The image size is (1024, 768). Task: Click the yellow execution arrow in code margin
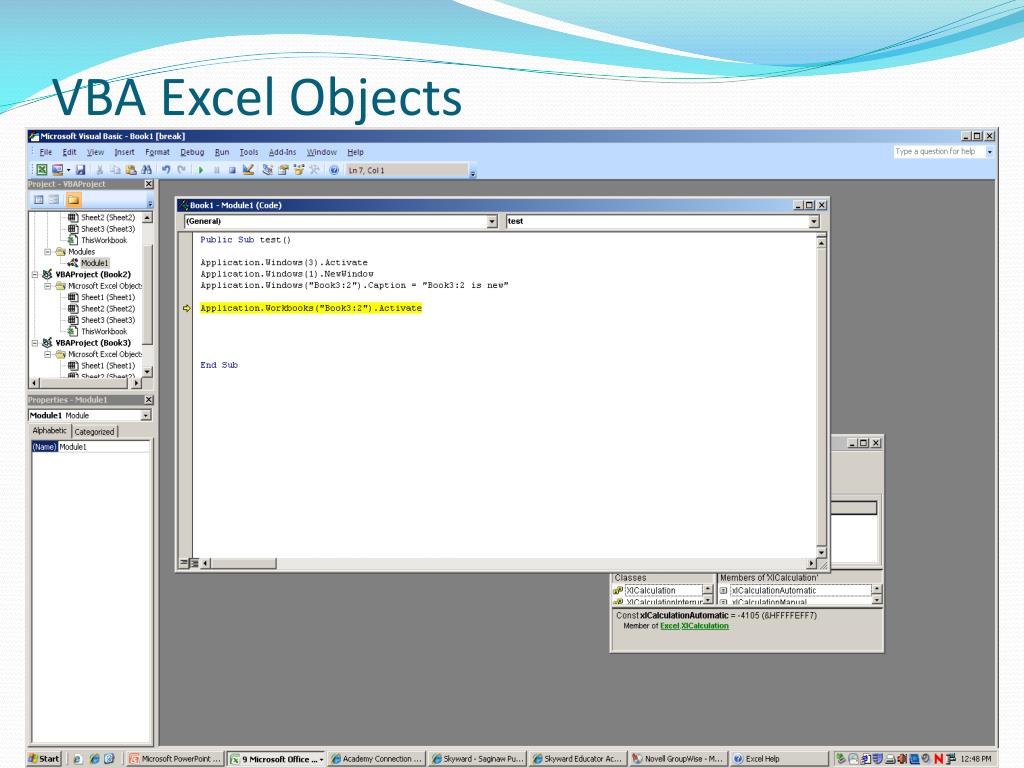coord(186,308)
